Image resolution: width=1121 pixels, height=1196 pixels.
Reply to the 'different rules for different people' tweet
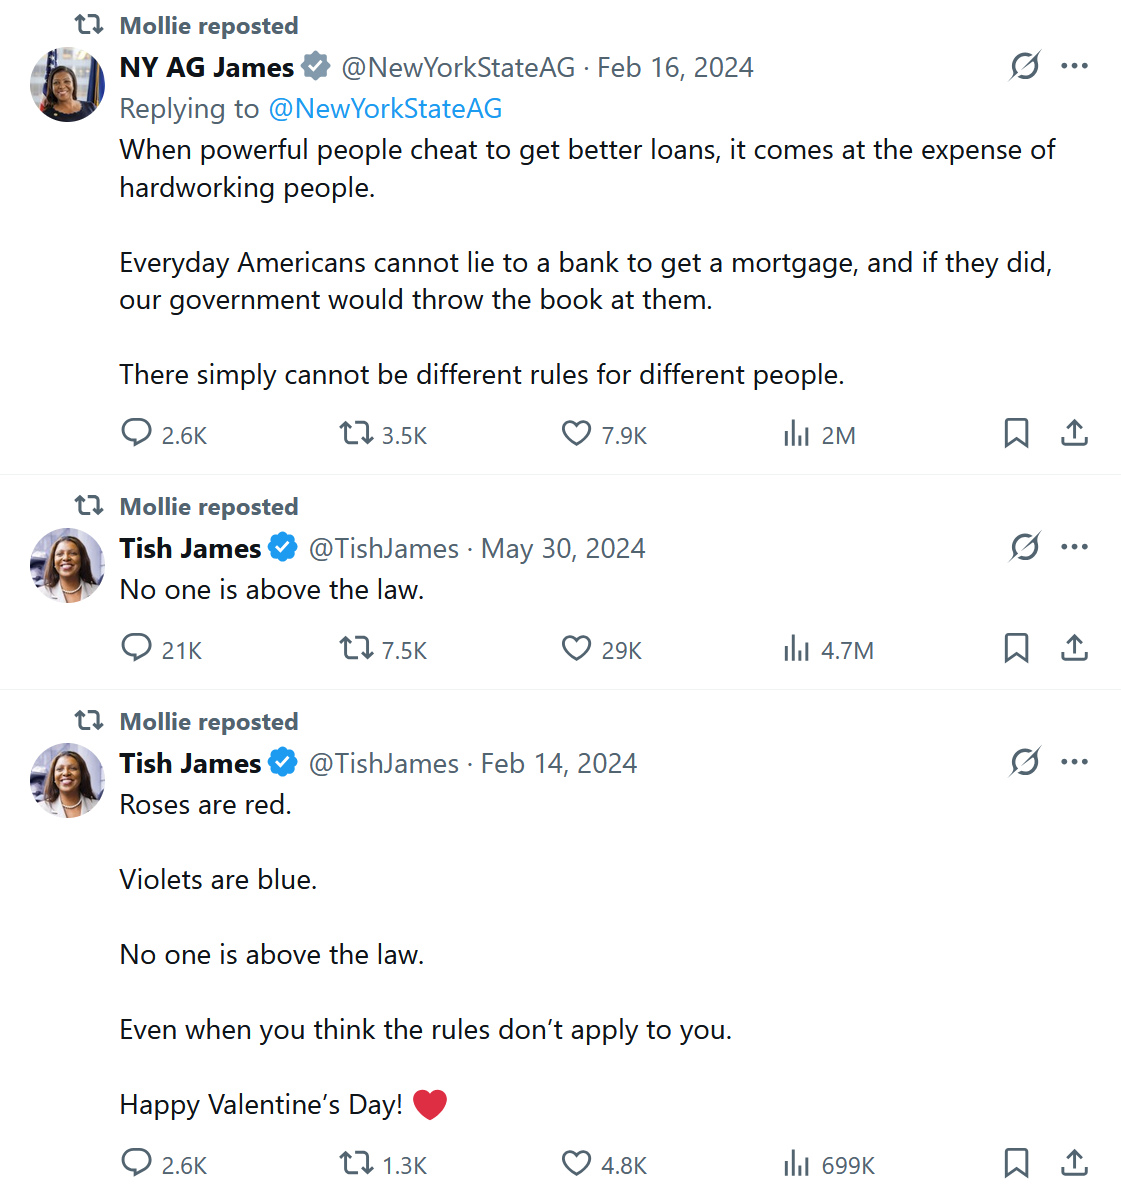pyautogui.click(x=136, y=433)
